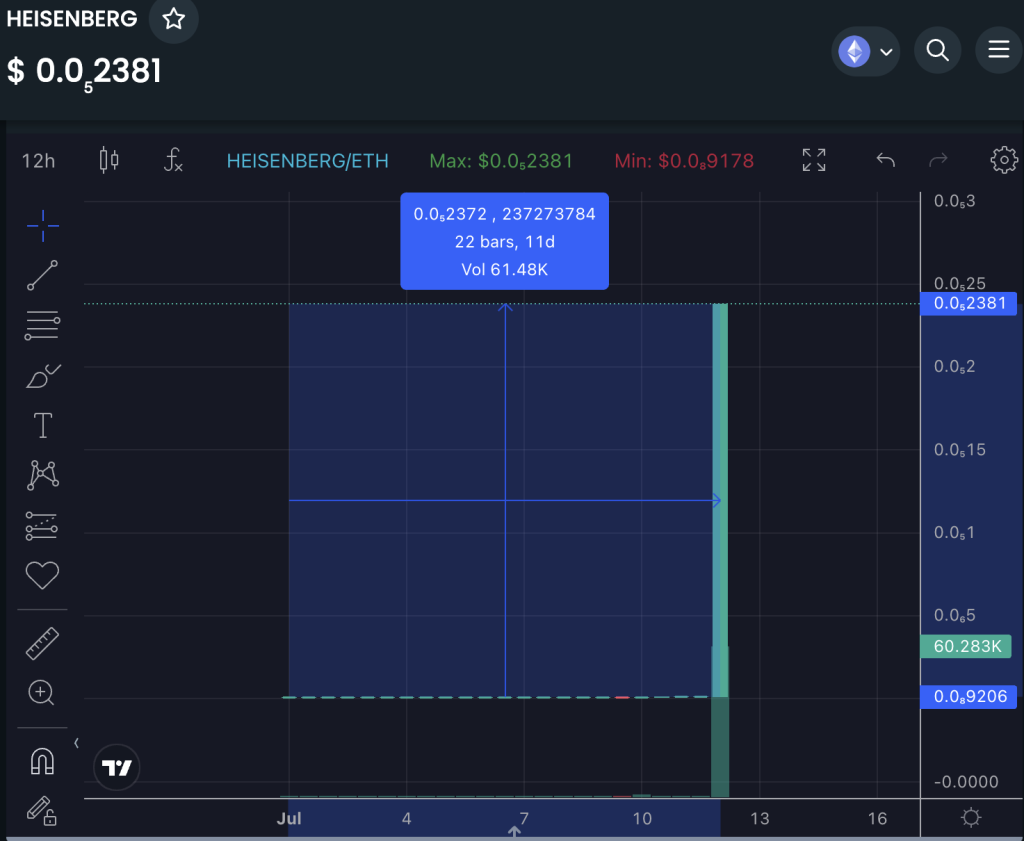Screen dimensions: 1024x841
Task: Collapse the left drawing toolbar
Action: point(77,743)
